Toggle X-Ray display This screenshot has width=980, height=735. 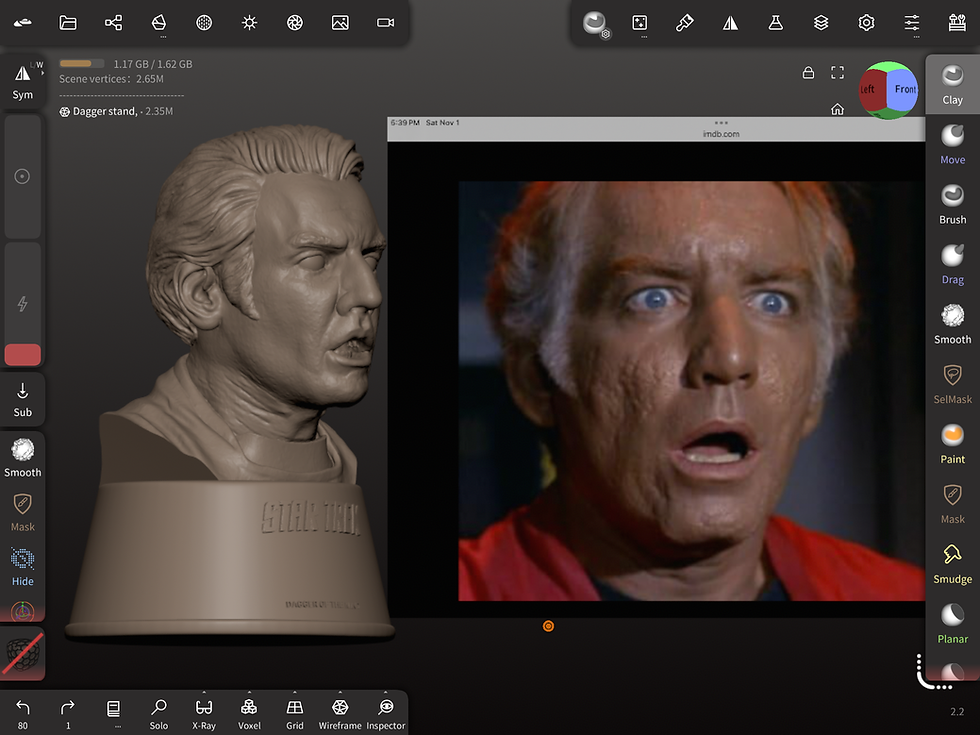tap(204, 713)
